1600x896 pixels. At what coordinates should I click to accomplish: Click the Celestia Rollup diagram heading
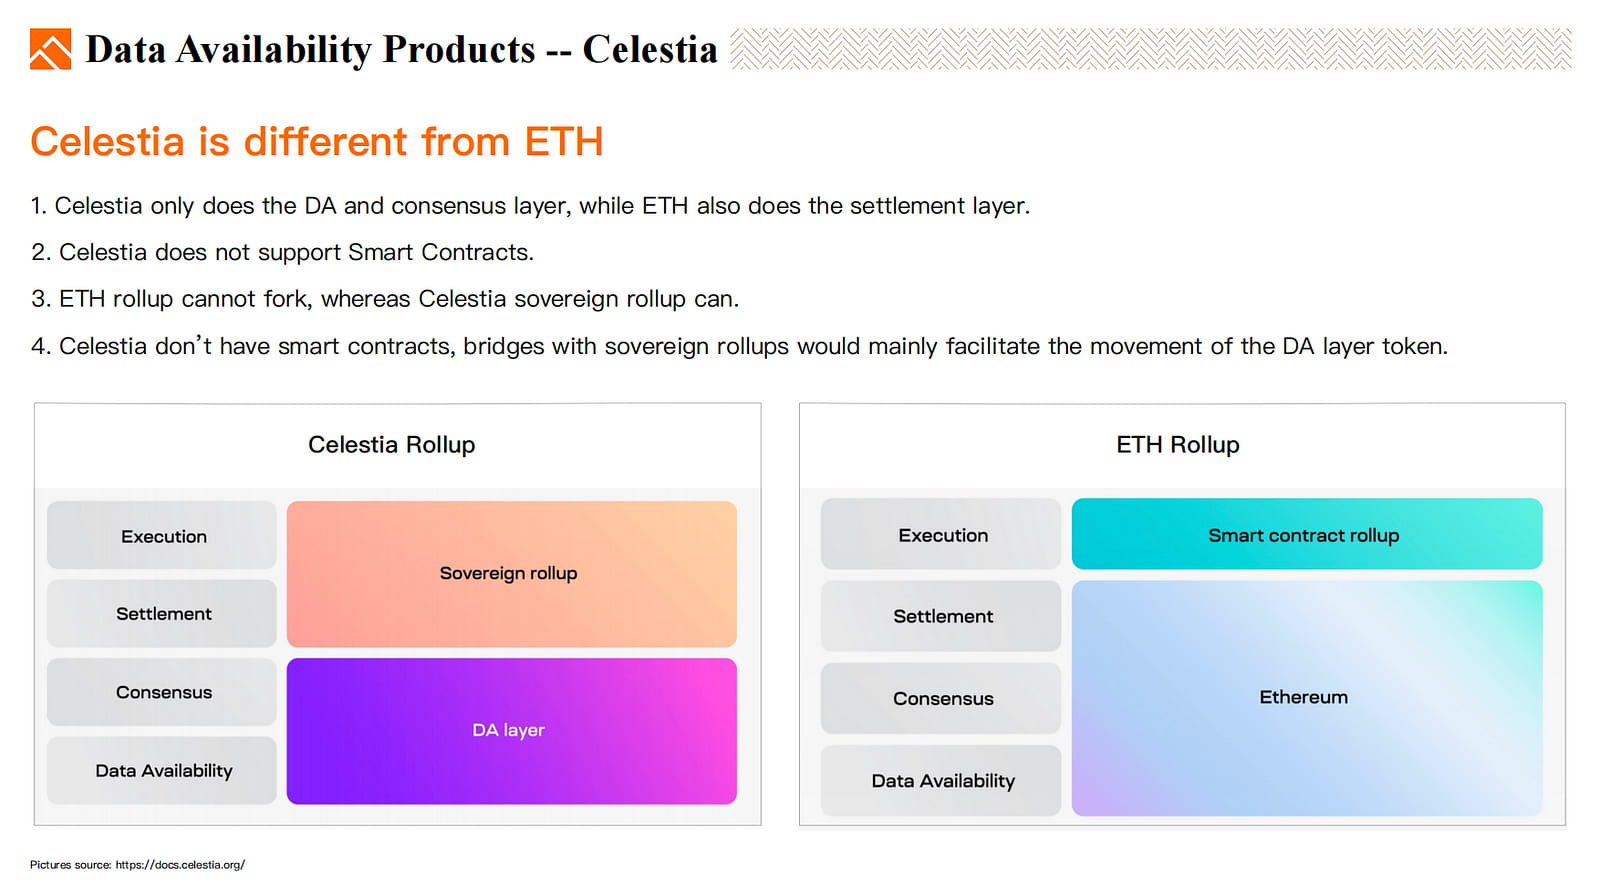[x=392, y=445]
